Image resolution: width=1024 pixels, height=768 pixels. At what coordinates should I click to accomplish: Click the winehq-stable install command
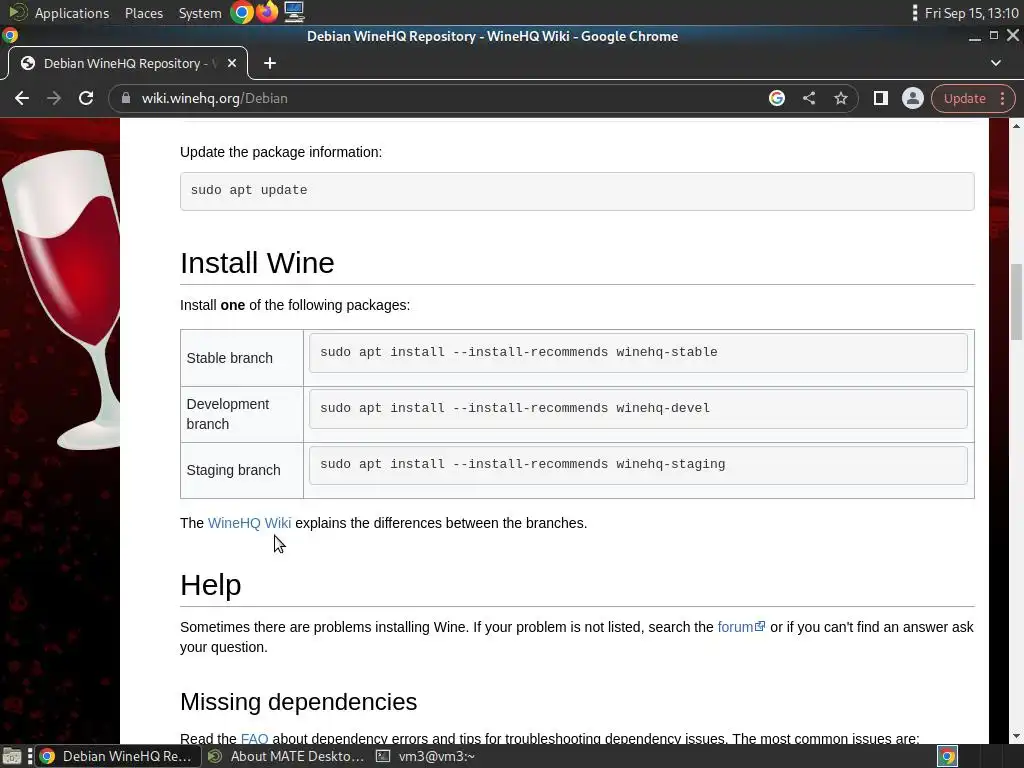tap(637, 353)
